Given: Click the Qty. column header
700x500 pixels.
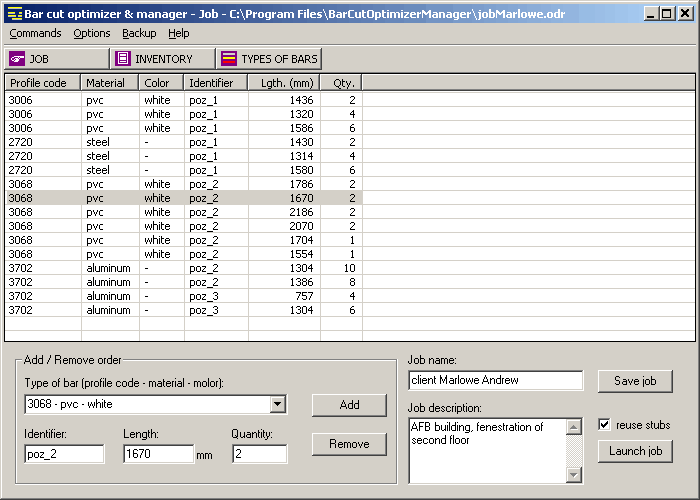Looking at the screenshot, I should 341,83.
